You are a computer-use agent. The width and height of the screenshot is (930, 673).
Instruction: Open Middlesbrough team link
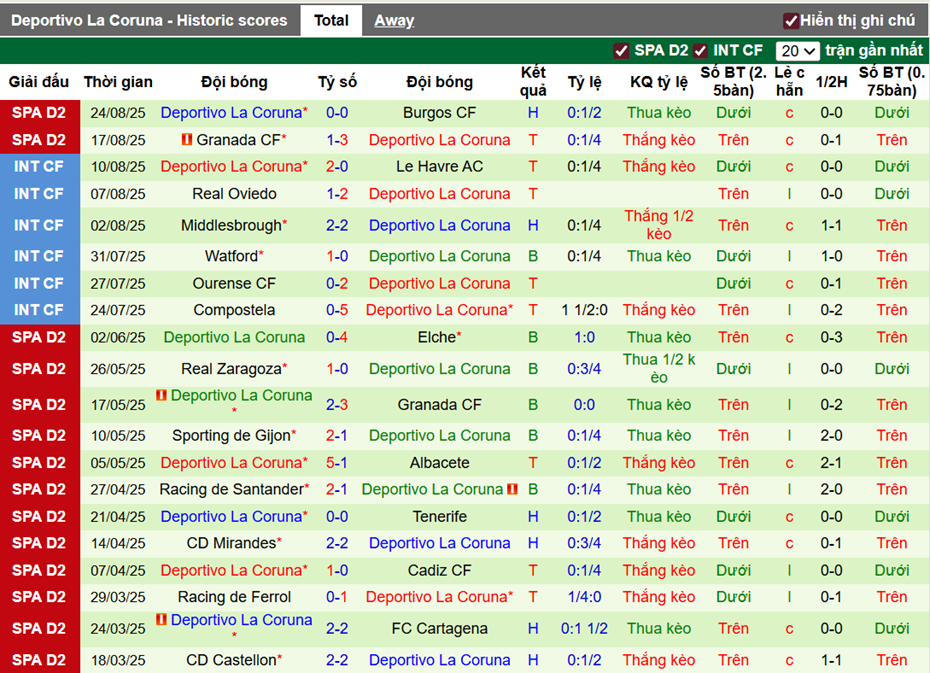(231, 225)
